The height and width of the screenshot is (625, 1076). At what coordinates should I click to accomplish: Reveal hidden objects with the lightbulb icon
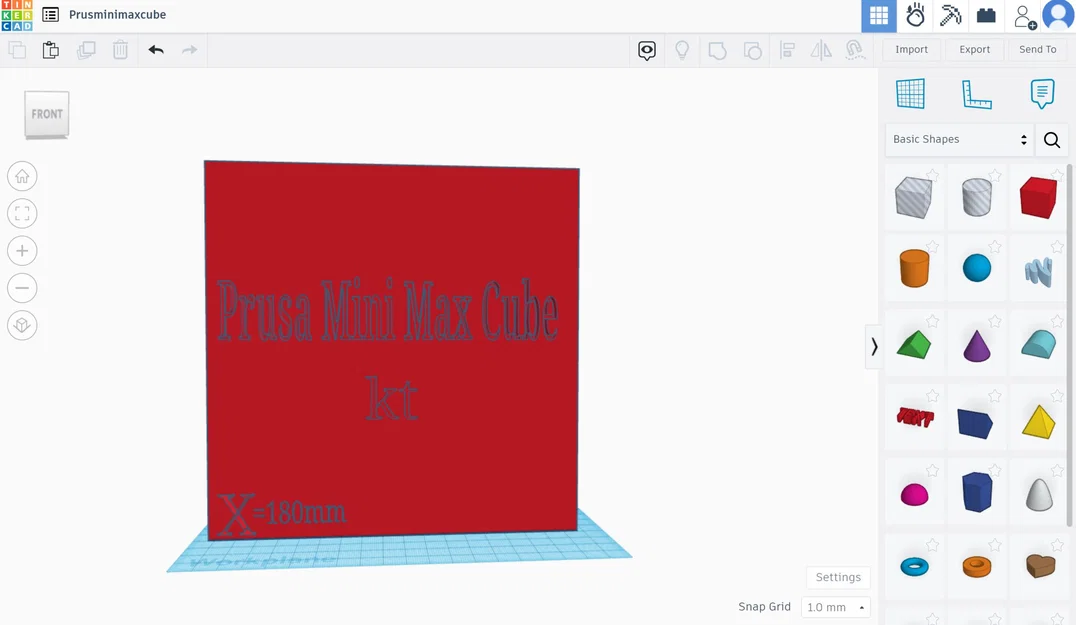(682, 49)
